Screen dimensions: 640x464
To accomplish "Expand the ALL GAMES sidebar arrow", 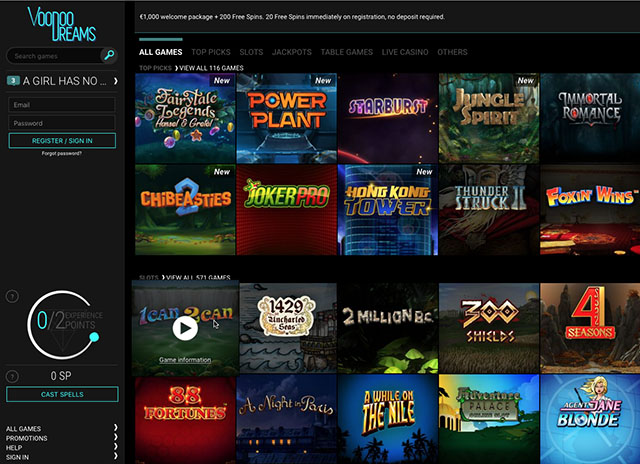I will (116, 428).
